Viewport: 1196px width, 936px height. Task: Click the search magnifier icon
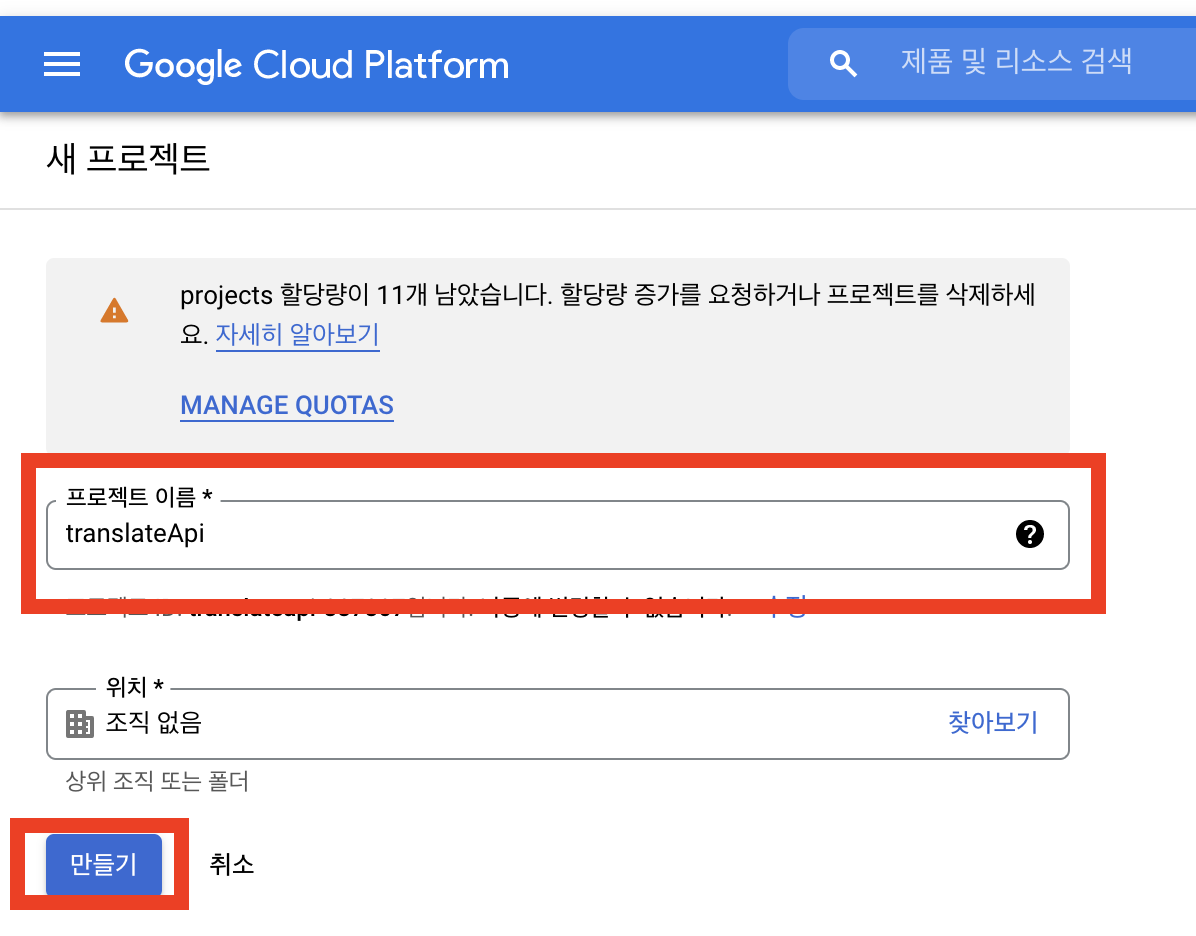click(843, 63)
